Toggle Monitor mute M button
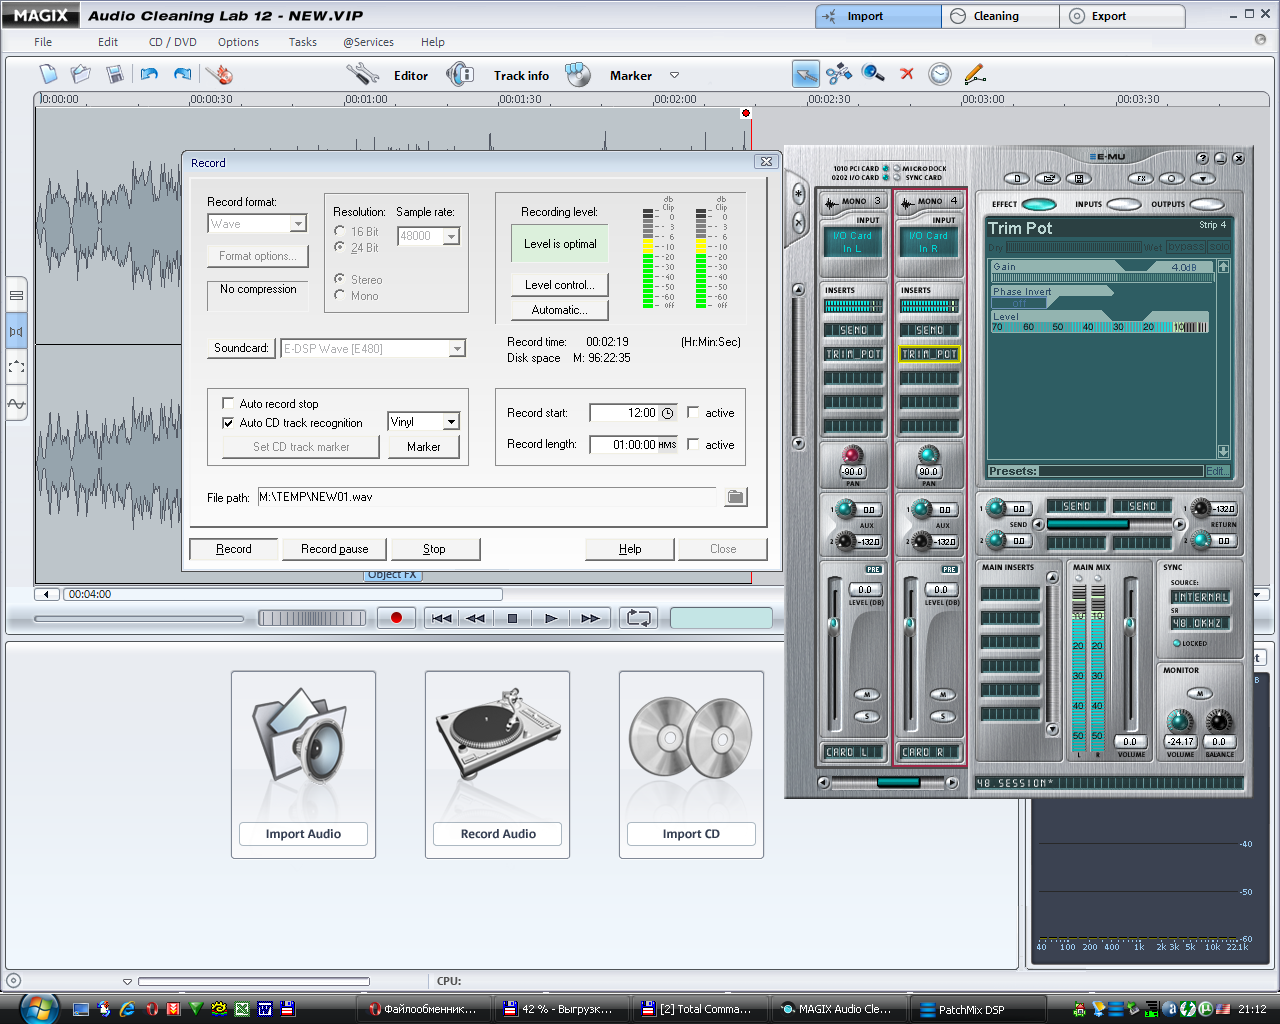1280x1024 pixels. tap(1199, 693)
